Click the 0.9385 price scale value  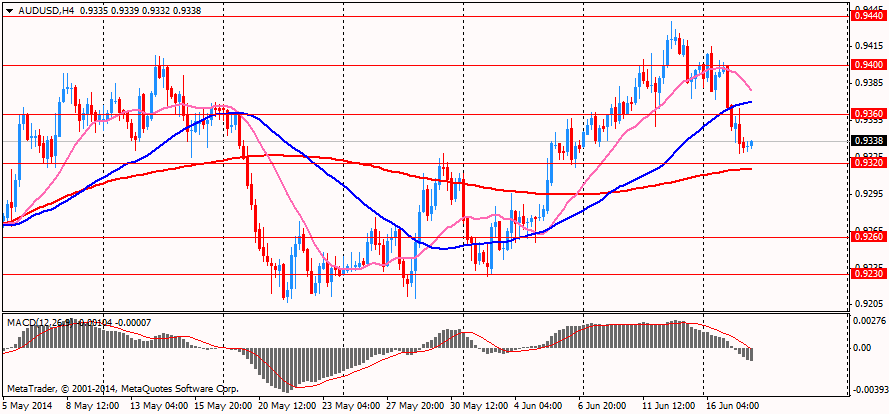(x=868, y=83)
